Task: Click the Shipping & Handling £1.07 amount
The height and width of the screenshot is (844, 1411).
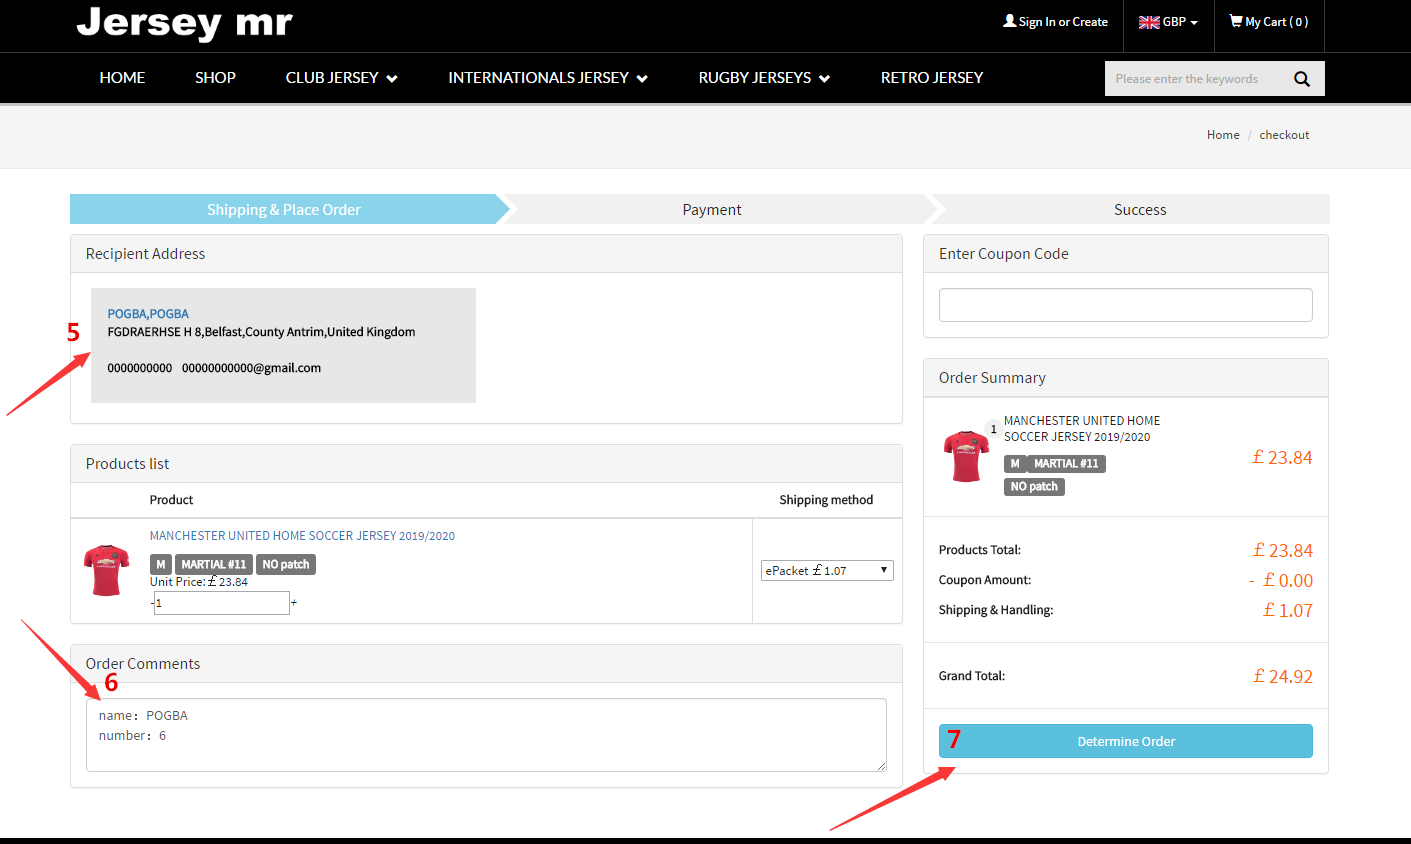Action: (x=1288, y=611)
